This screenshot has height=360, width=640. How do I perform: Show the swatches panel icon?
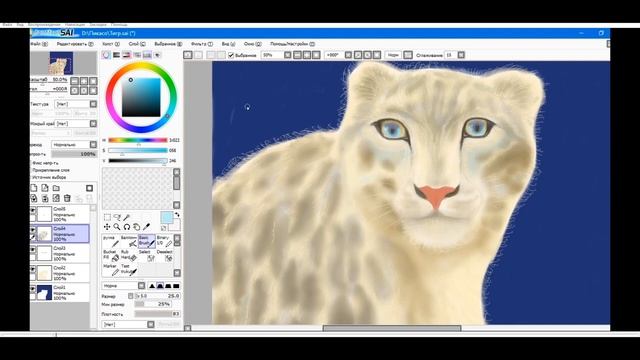pyautogui.click(x=147, y=55)
